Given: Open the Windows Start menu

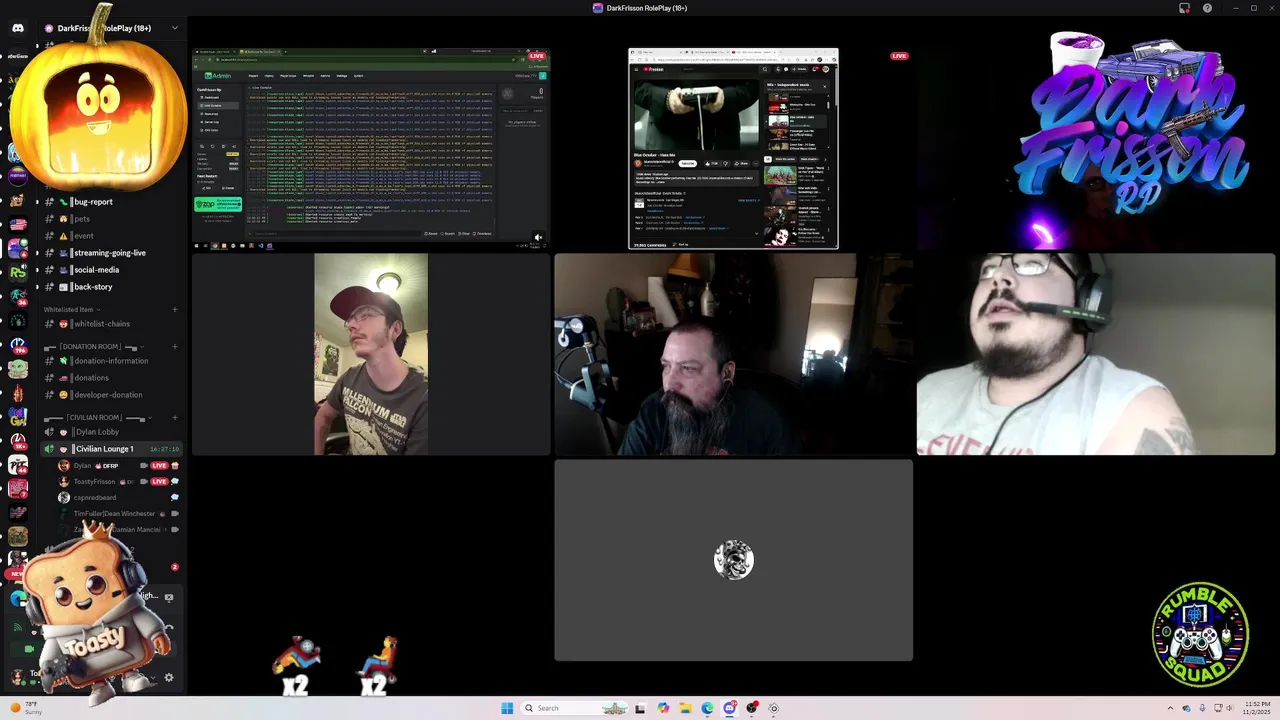Looking at the screenshot, I should click(x=507, y=708).
